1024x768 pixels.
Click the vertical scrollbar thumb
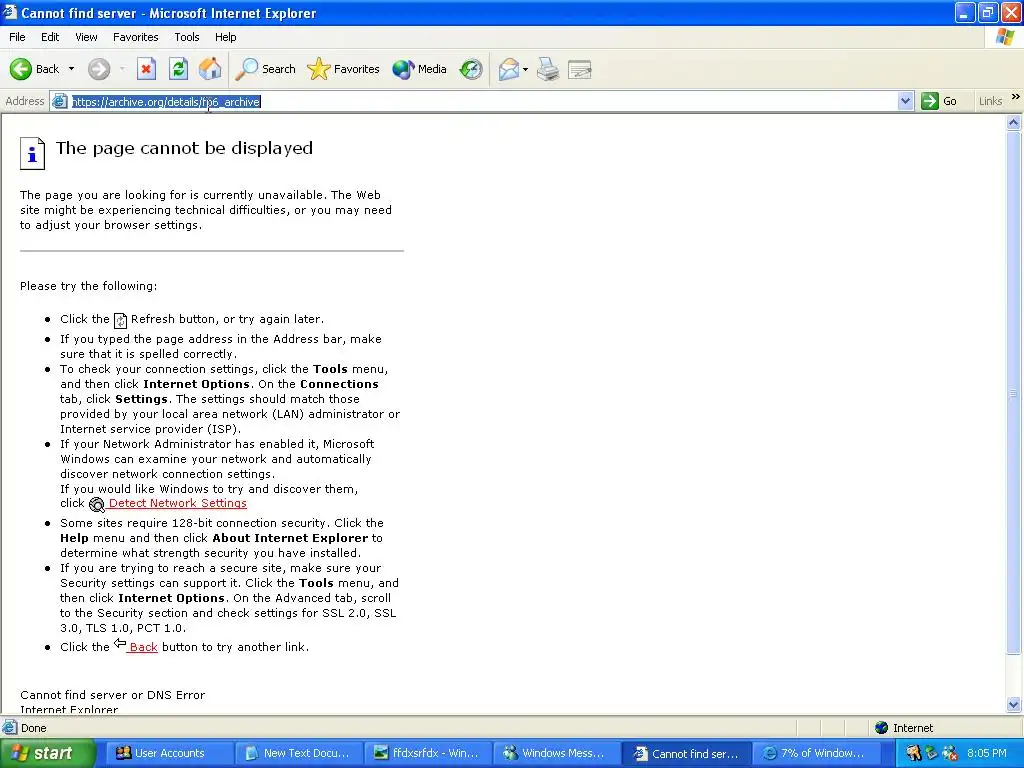pyautogui.click(x=1014, y=392)
